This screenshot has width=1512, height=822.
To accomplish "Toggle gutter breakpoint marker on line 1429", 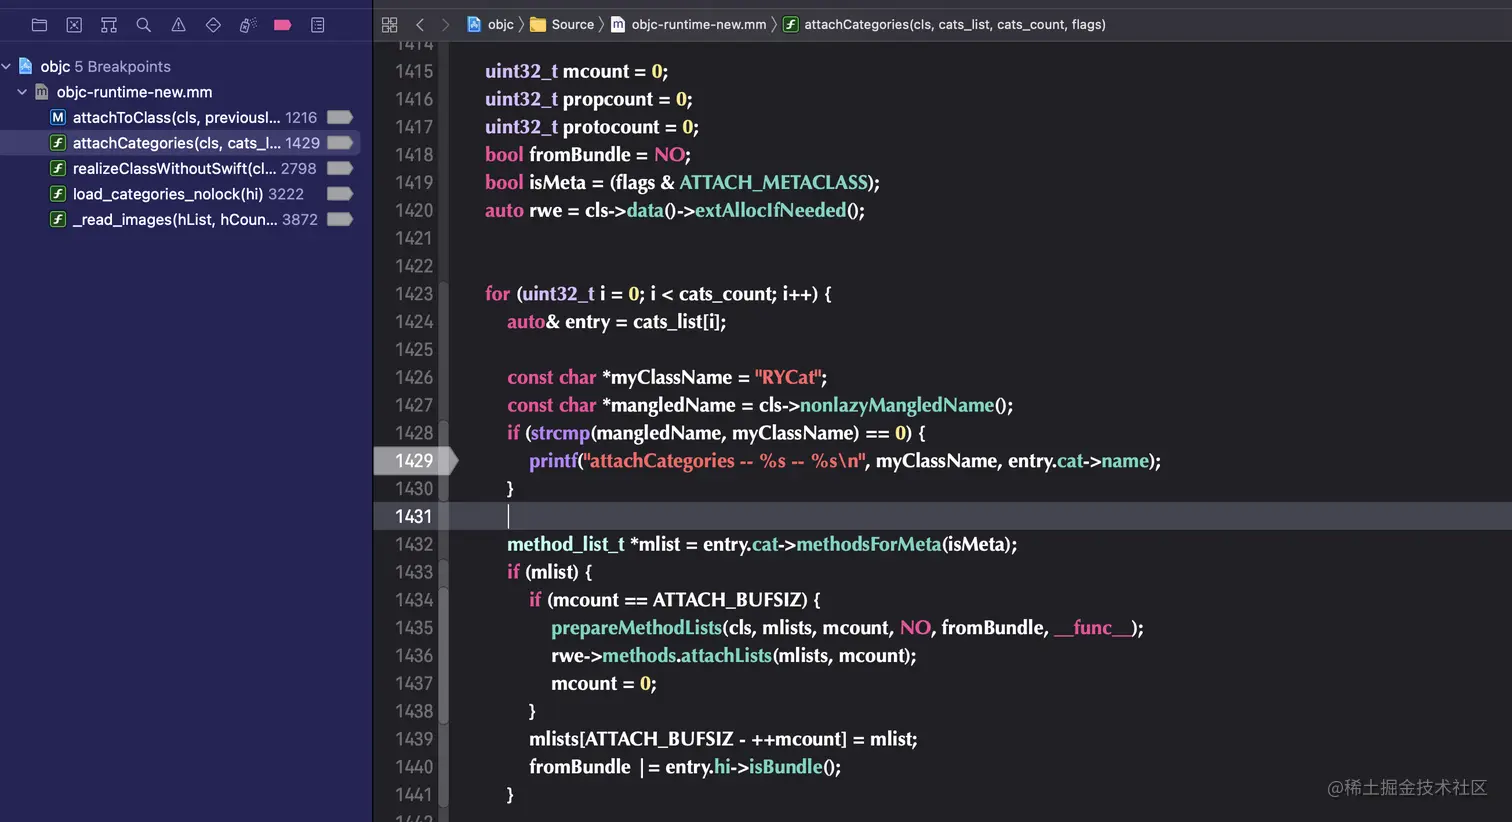I will (x=415, y=461).
